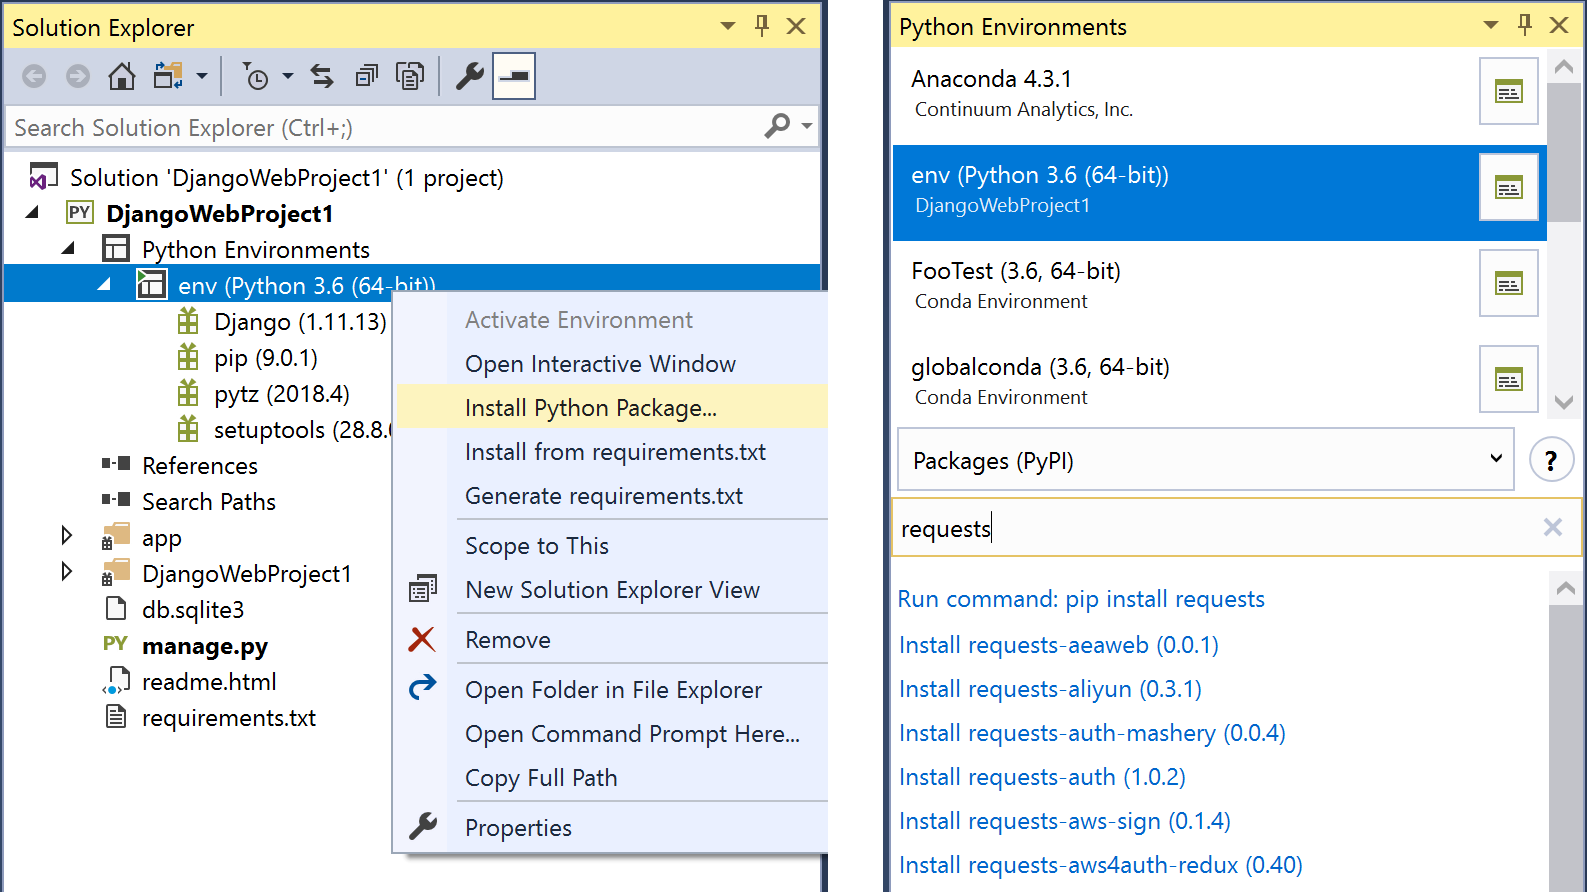Collapse the Python Environments node
The height and width of the screenshot is (892, 1589).
(69, 248)
